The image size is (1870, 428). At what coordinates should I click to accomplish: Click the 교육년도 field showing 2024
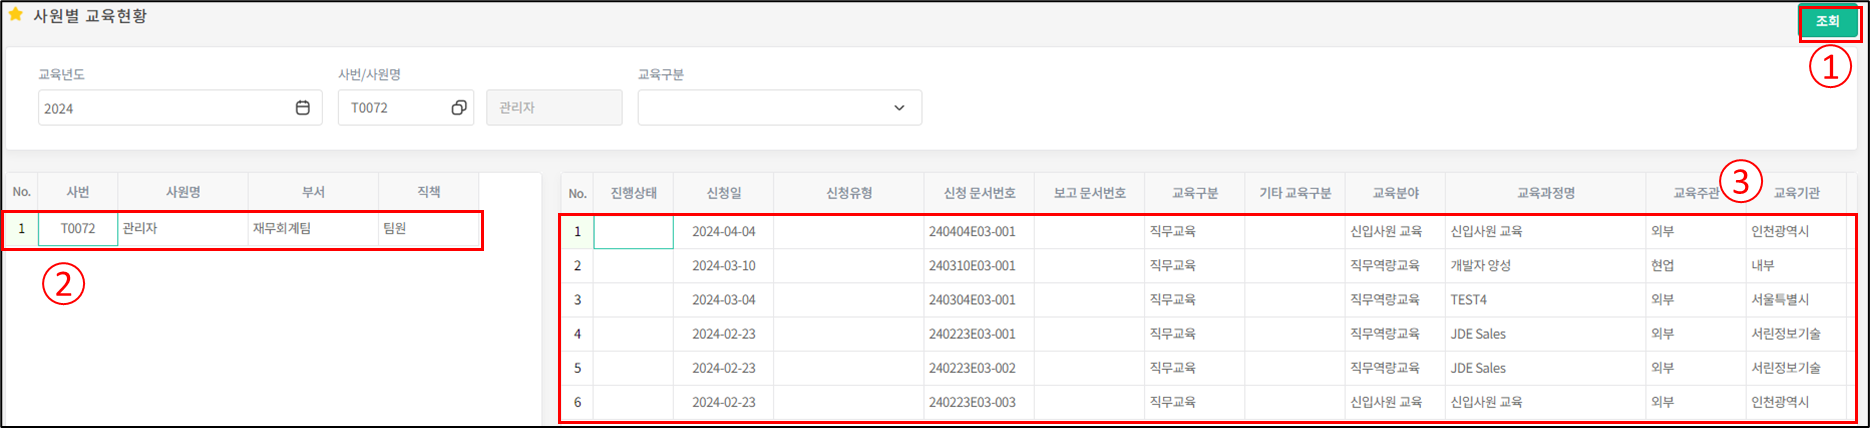160,108
